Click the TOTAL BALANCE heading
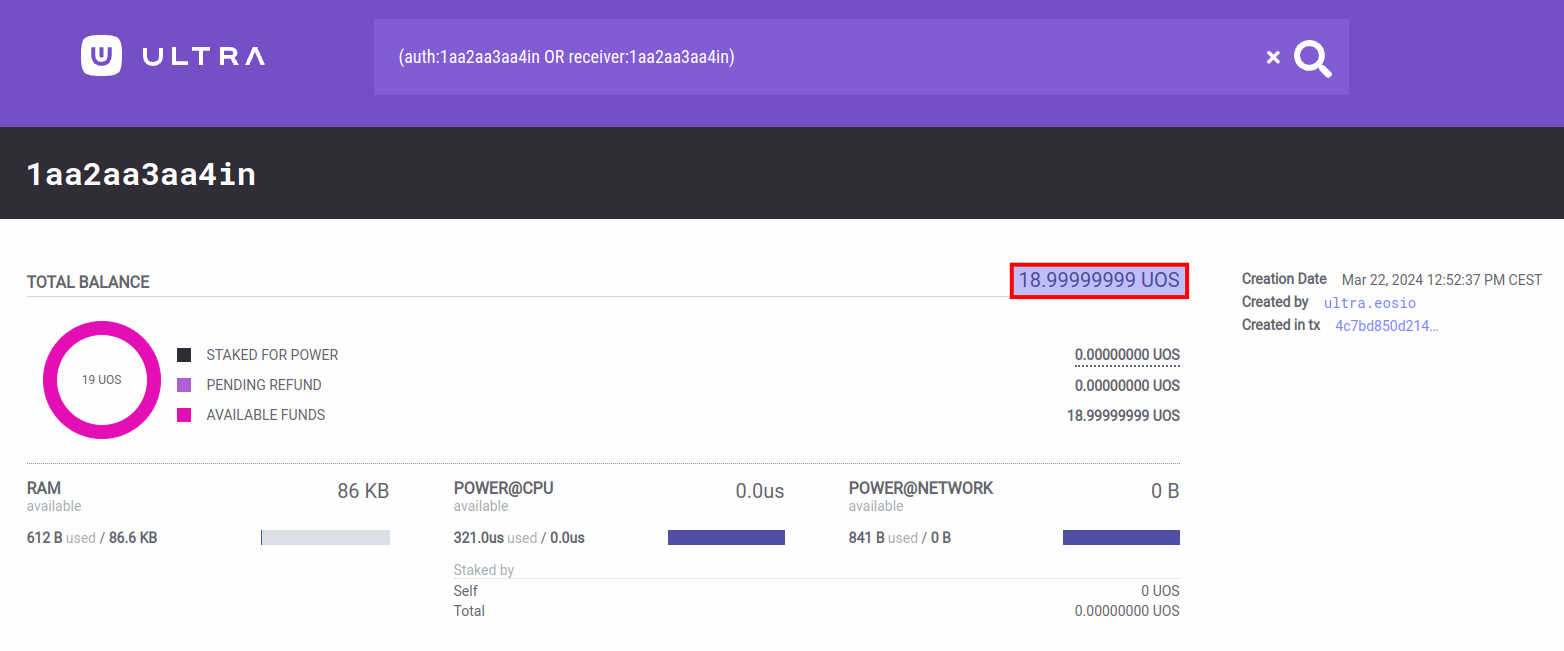The width and height of the screenshot is (1564, 651). point(88,282)
